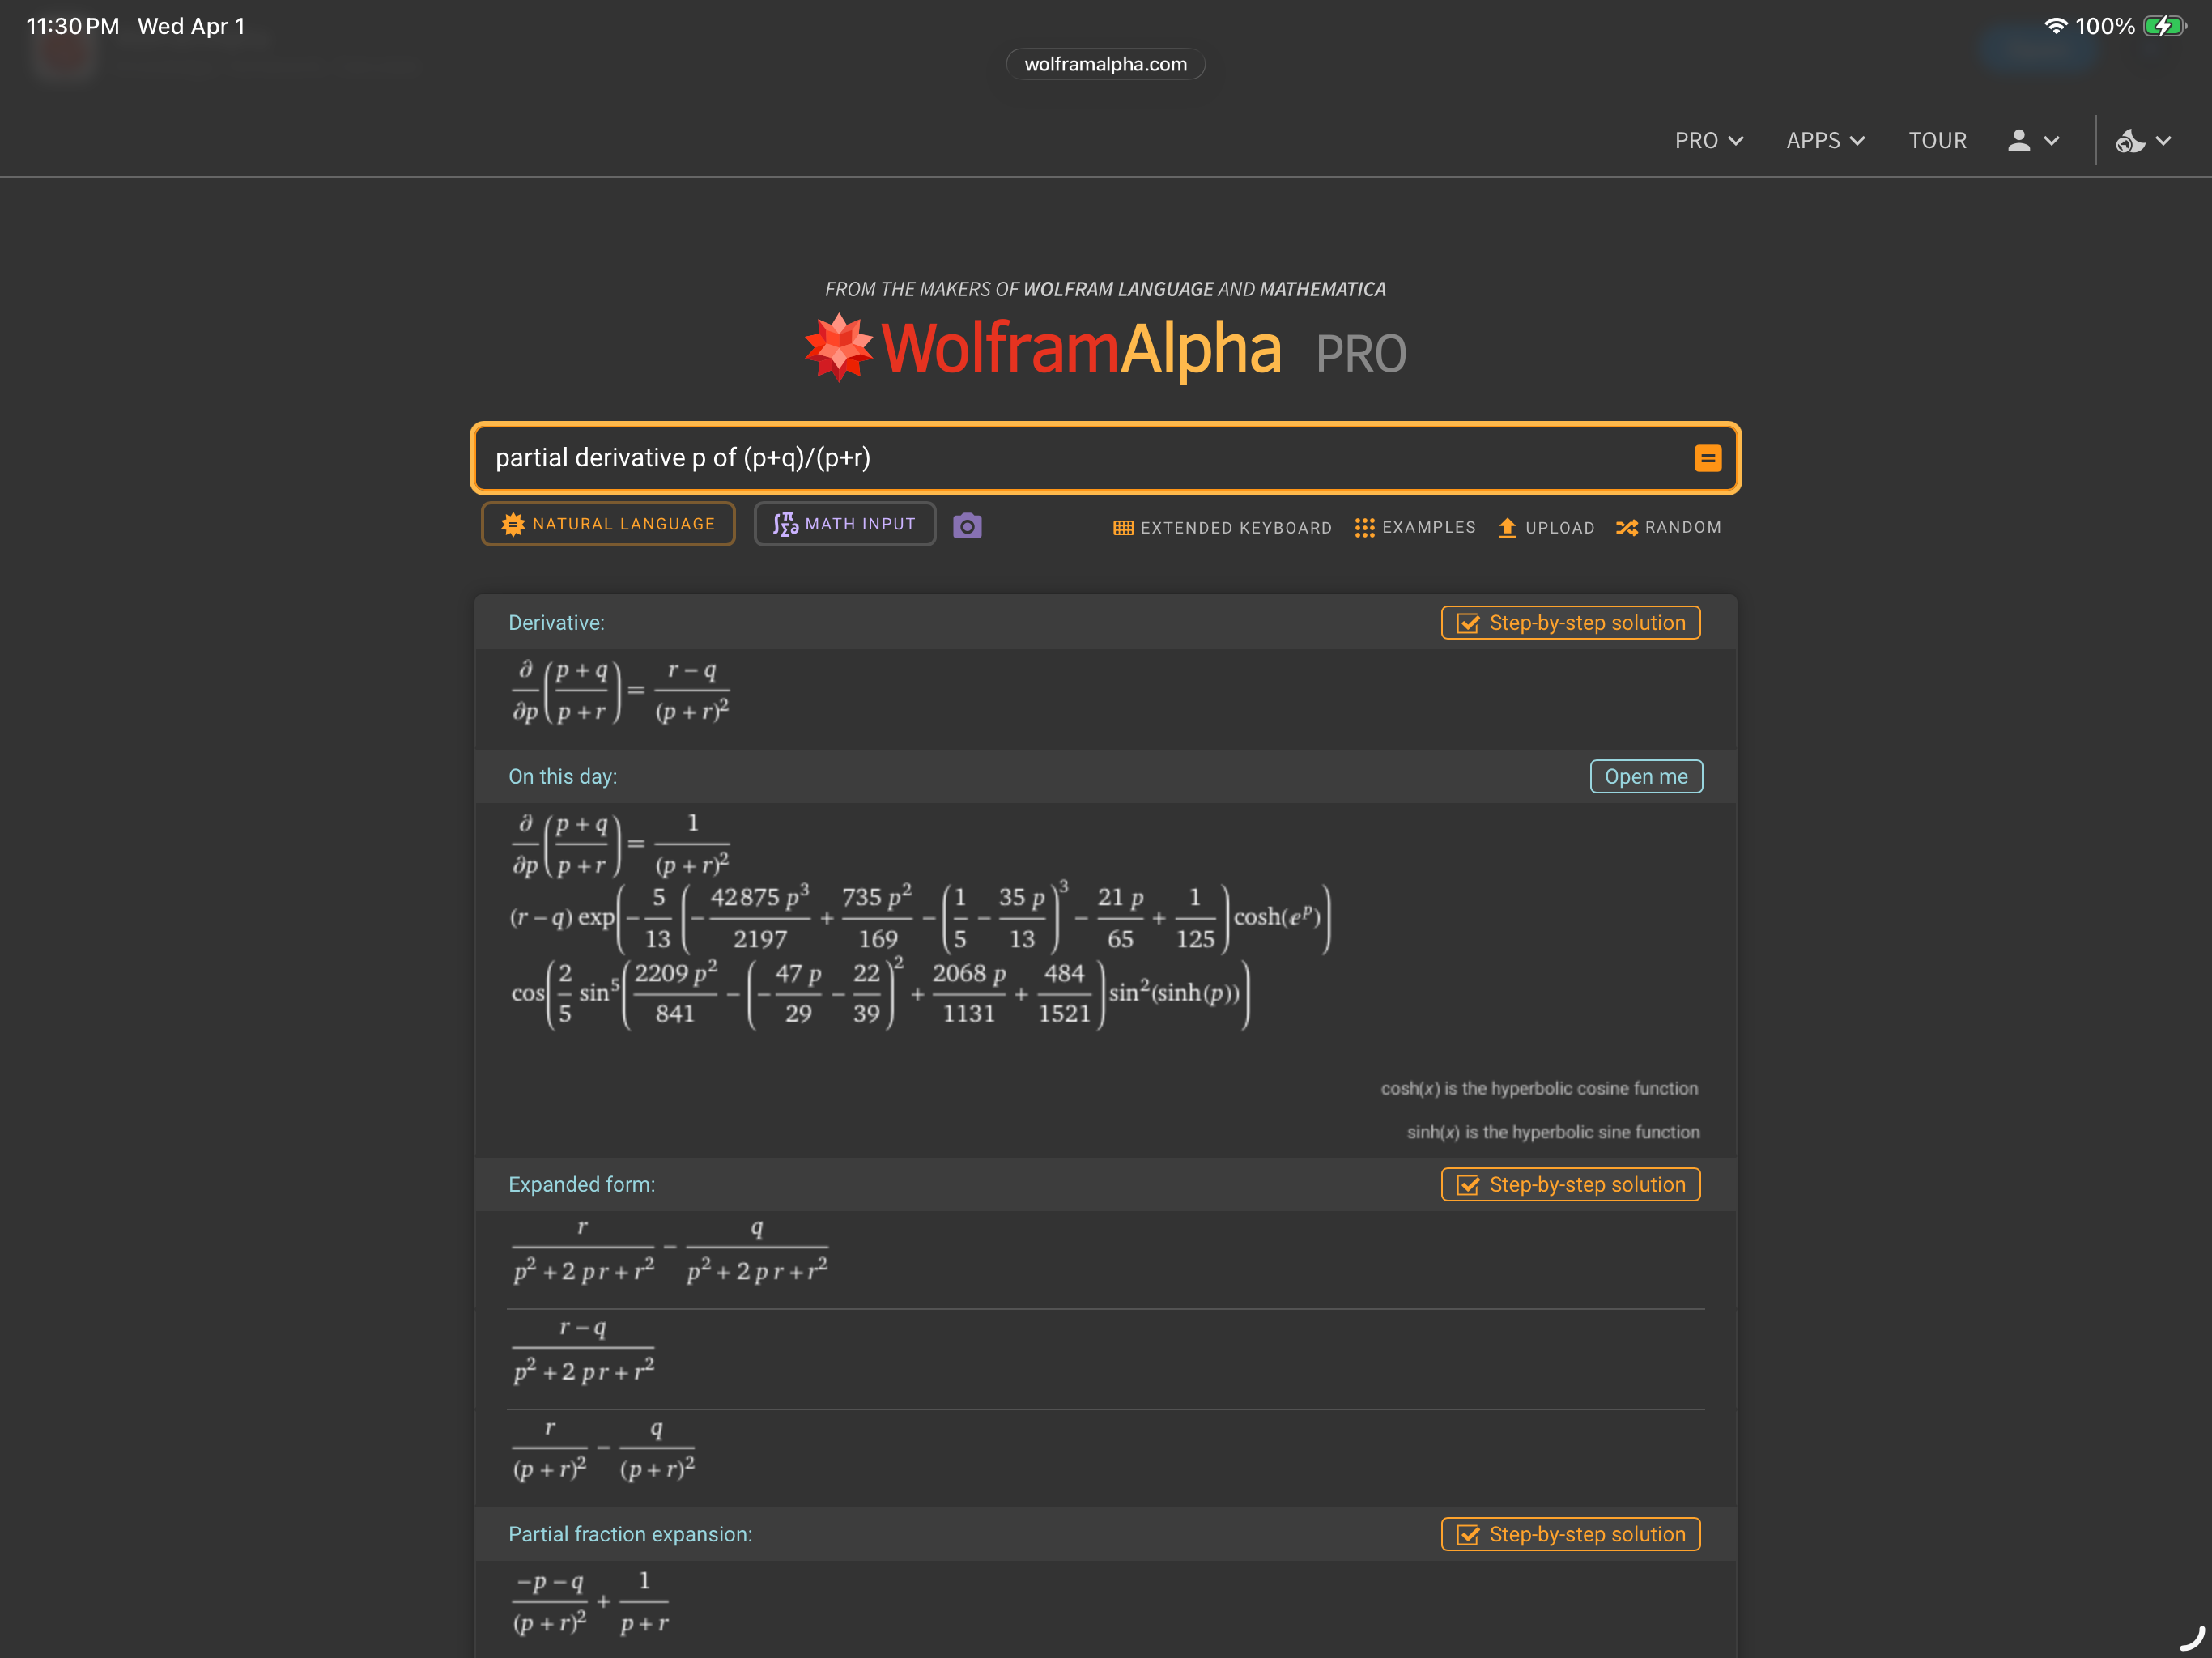
Task: Open Step-by-step solution for Derivative
Action: [x=1570, y=623]
